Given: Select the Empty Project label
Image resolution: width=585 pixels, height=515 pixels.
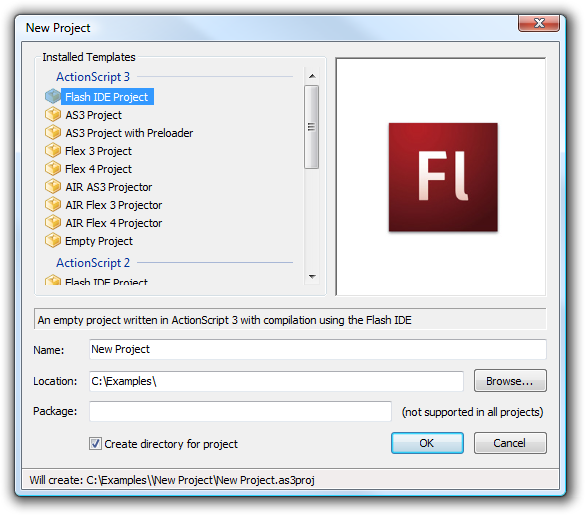Looking at the screenshot, I should pos(98,241).
